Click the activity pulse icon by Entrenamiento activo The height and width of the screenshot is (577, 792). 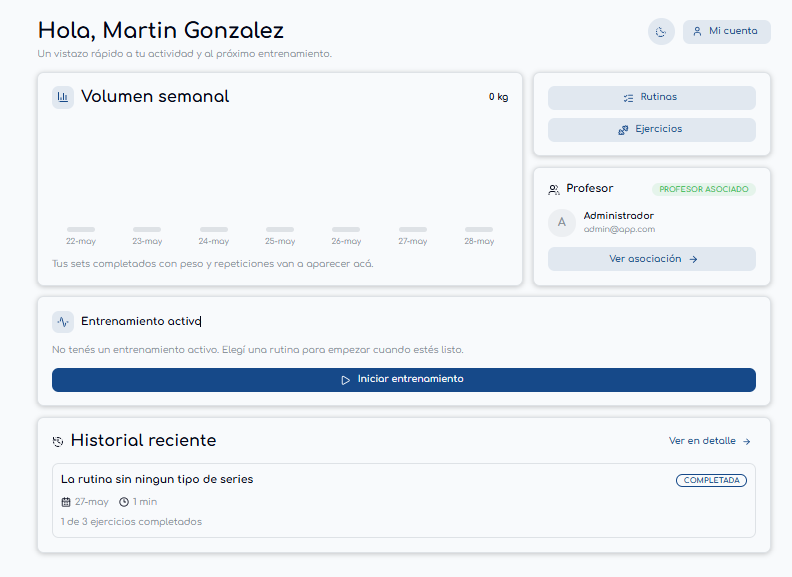(x=63, y=322)
